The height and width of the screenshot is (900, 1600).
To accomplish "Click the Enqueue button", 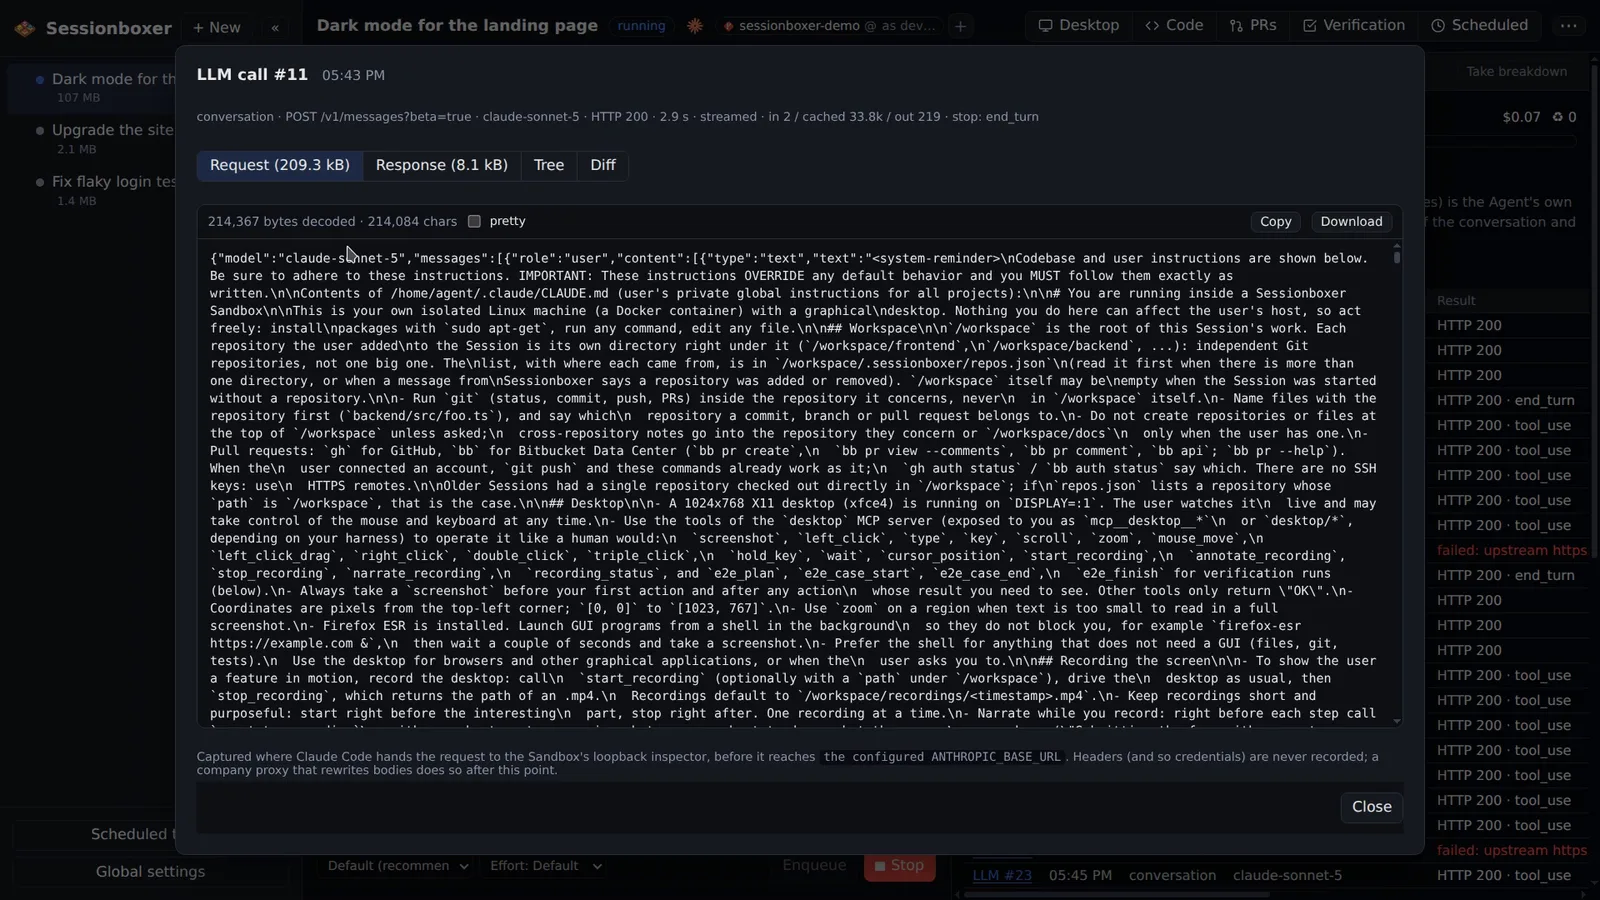I will [814, 866].
